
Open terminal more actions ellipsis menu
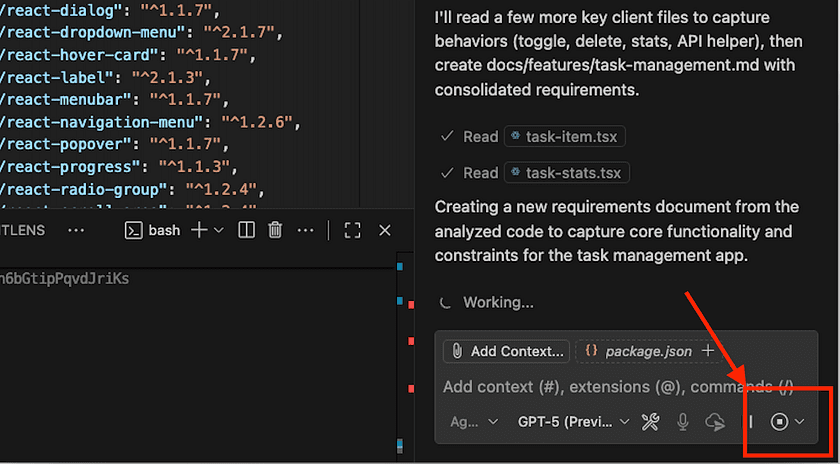click(304, 230)
